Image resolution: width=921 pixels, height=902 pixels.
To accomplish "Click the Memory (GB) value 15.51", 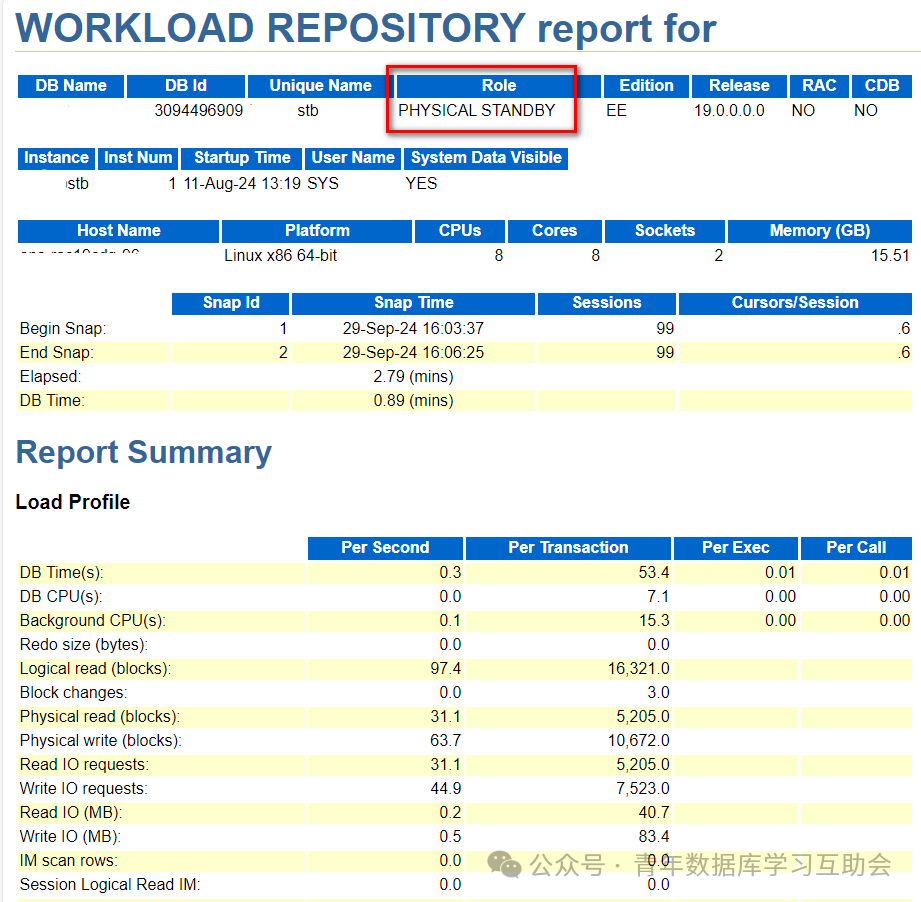I will 890,255.
